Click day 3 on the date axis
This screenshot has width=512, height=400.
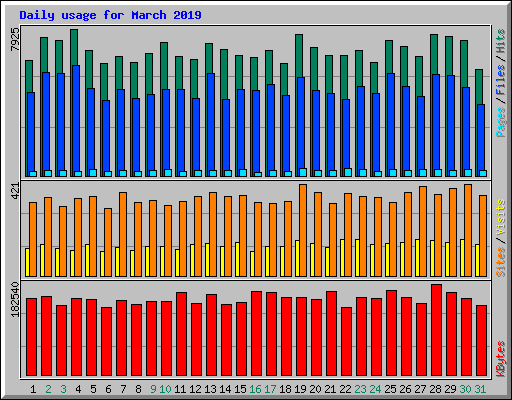coord(63,389)
